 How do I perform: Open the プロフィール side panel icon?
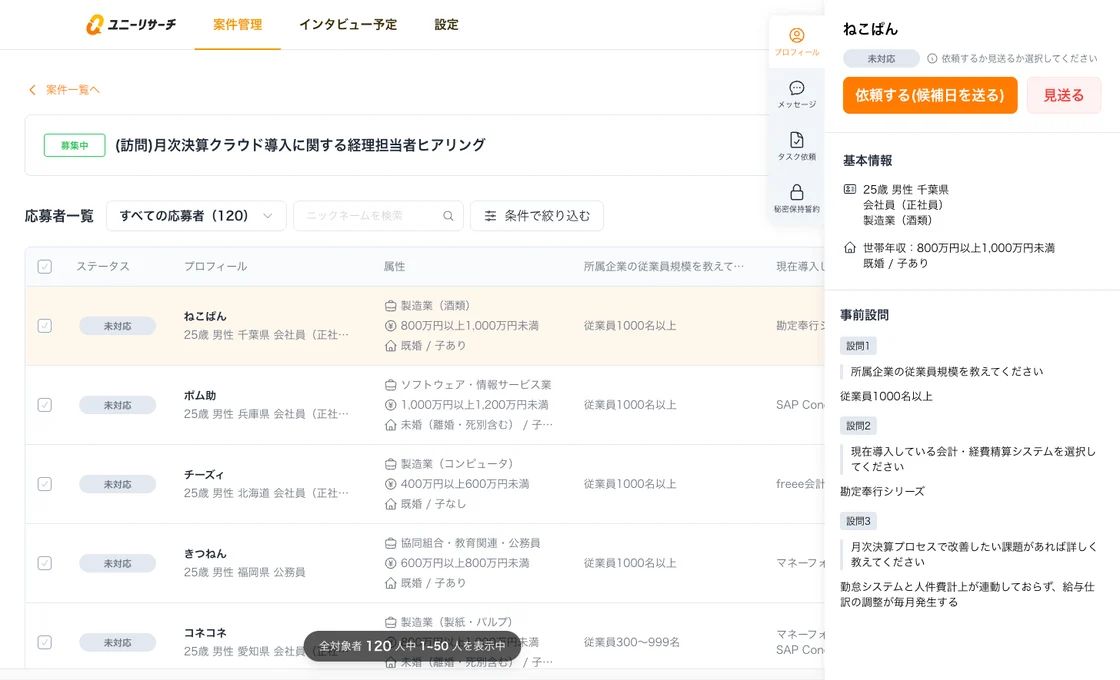796,37
